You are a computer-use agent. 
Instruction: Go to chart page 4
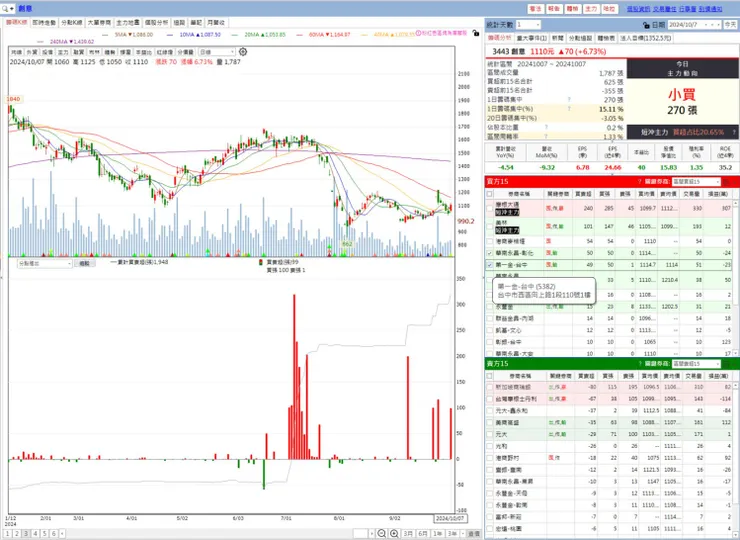35,533
